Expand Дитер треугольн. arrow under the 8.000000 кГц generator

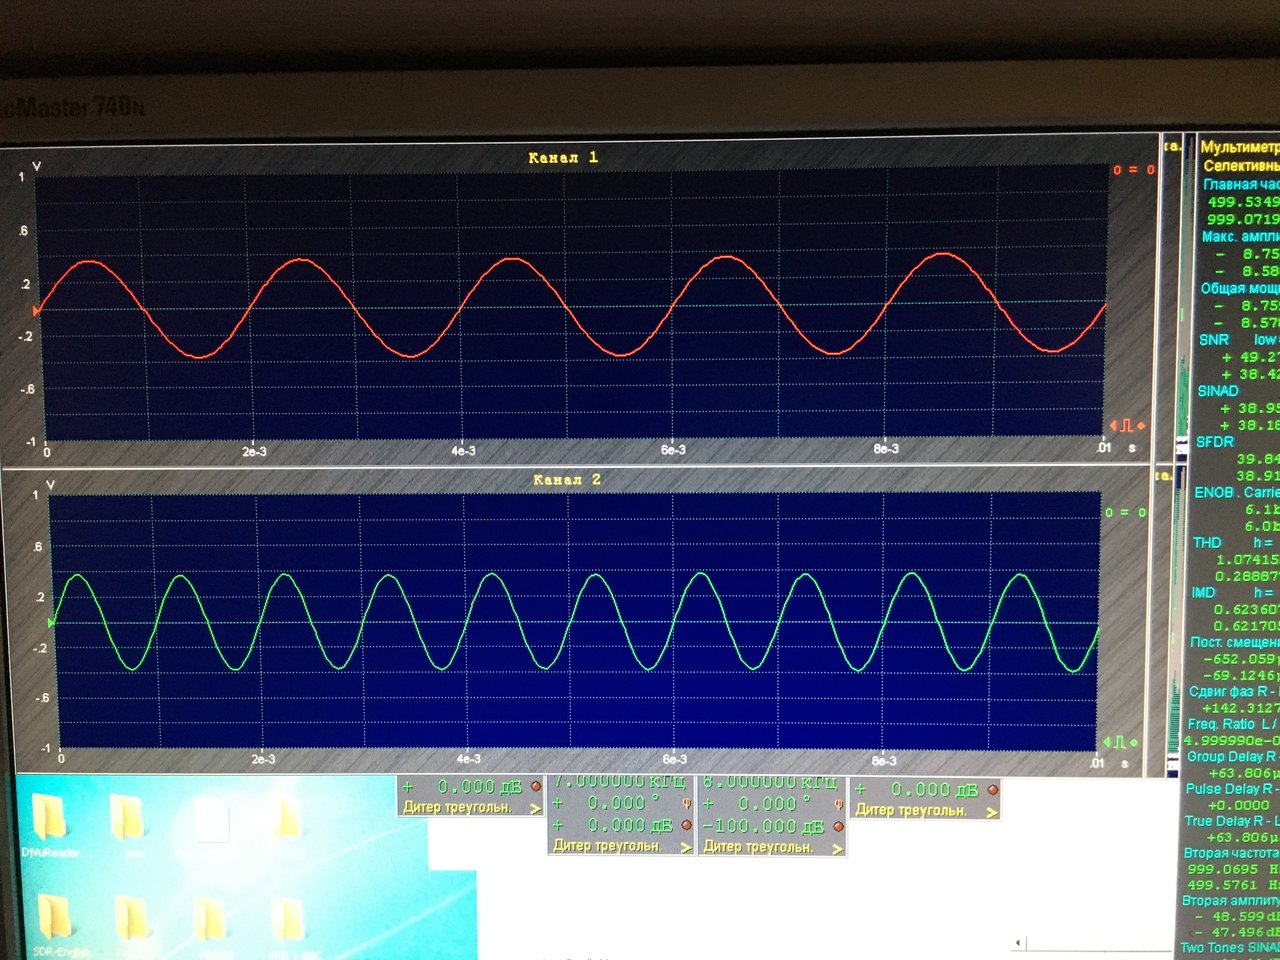pyautogui.click(x=838, y=848)
